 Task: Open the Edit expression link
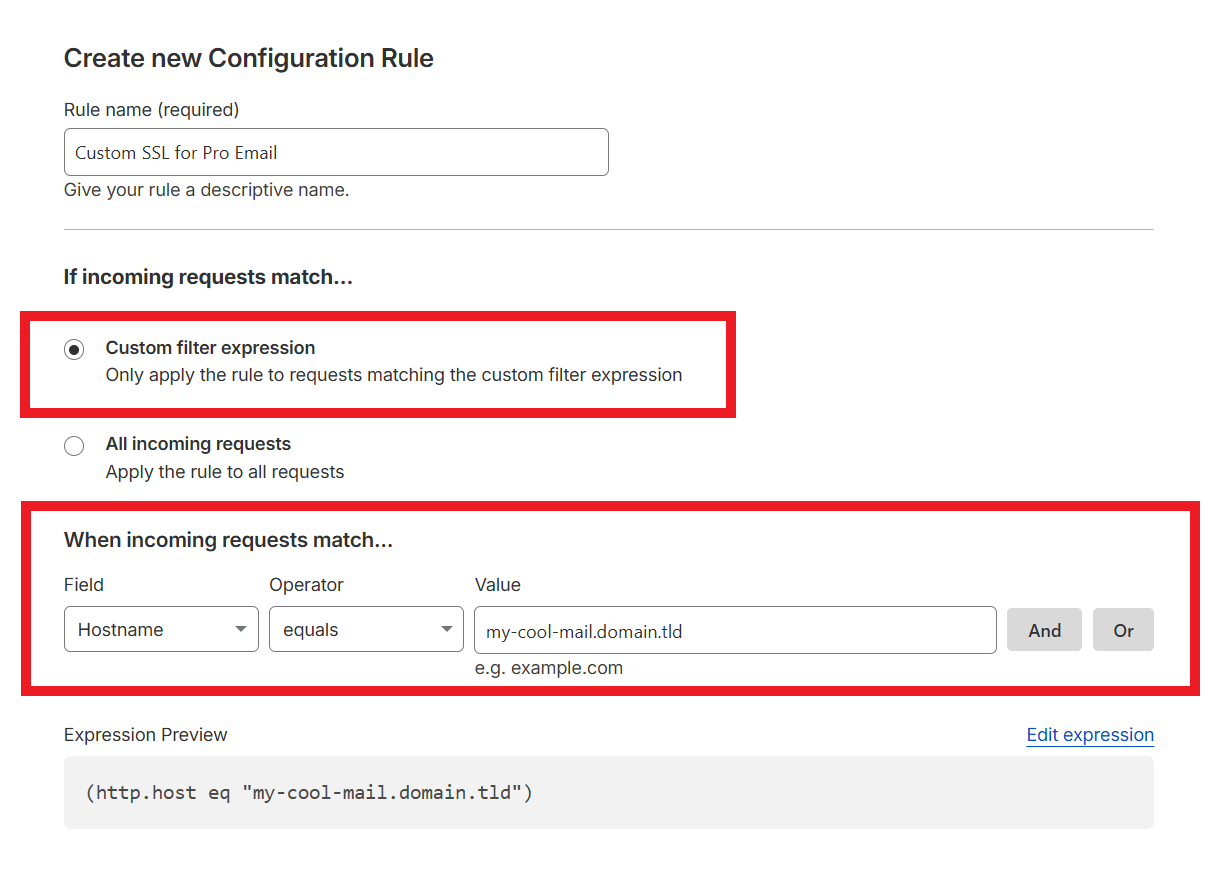pos(1090,735)
